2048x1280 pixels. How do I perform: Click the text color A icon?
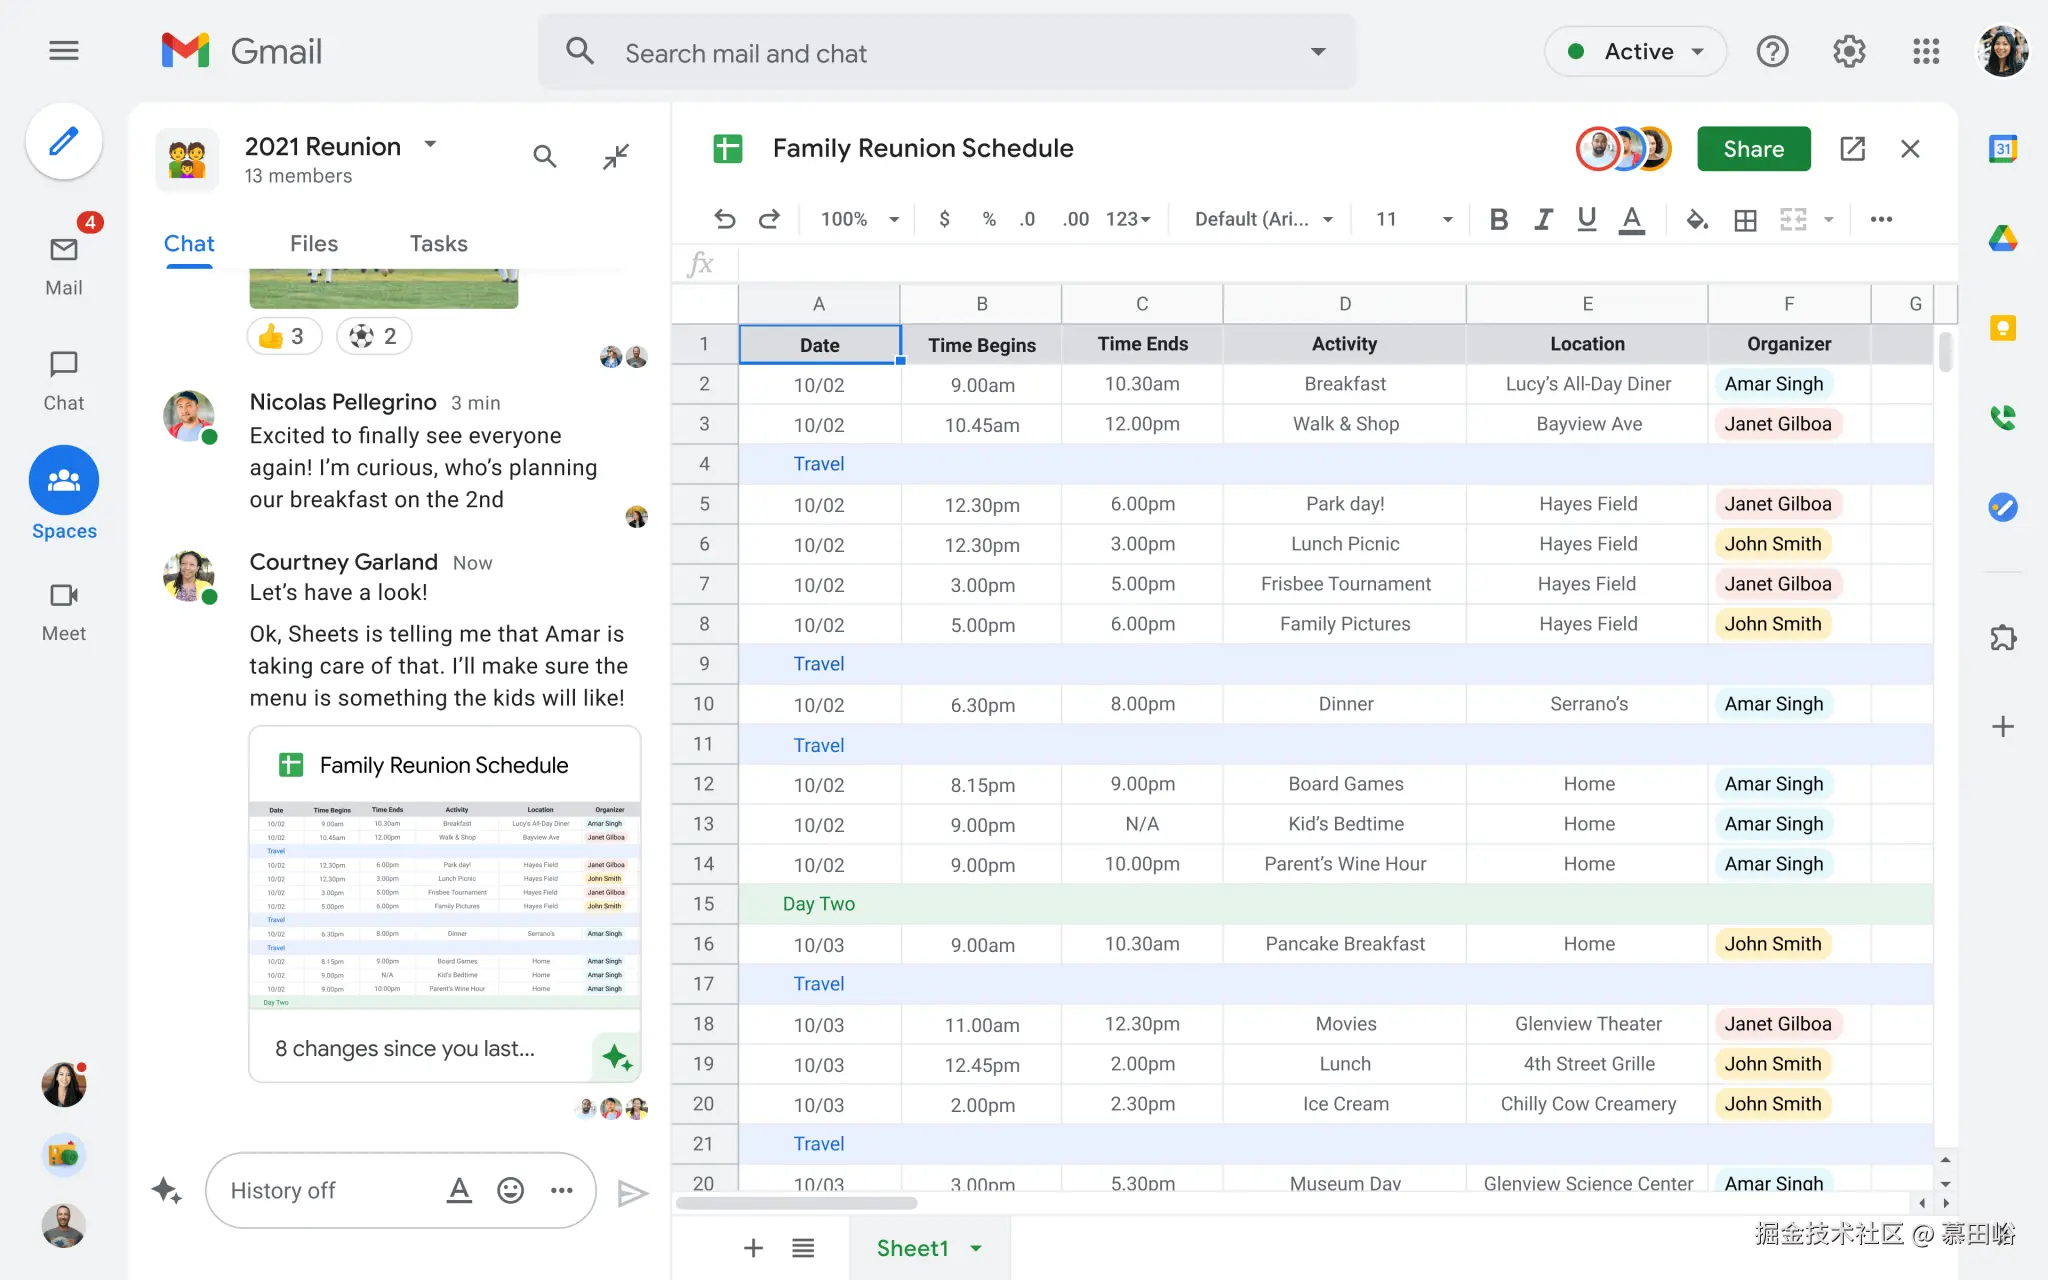1631,219
